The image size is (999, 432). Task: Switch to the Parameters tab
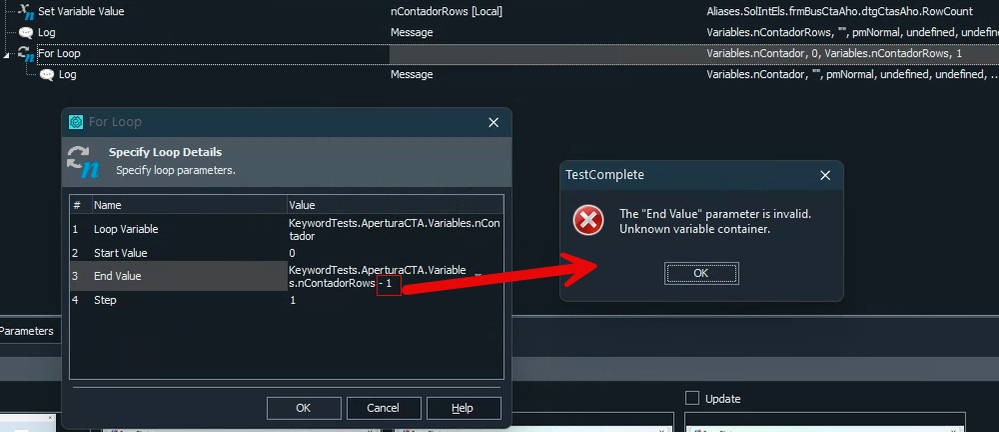[26, 331]
